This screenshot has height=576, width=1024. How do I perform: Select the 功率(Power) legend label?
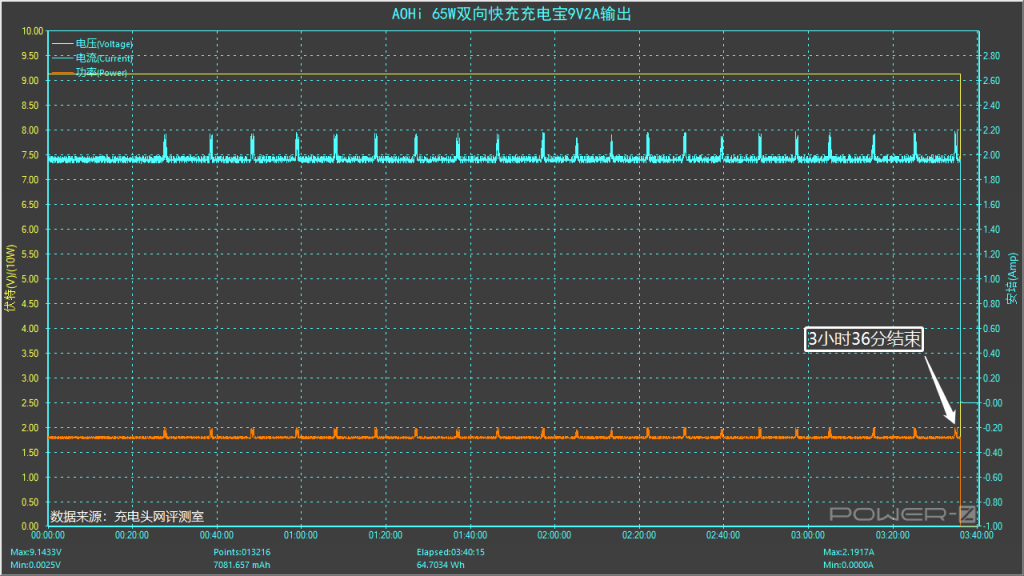101,72
